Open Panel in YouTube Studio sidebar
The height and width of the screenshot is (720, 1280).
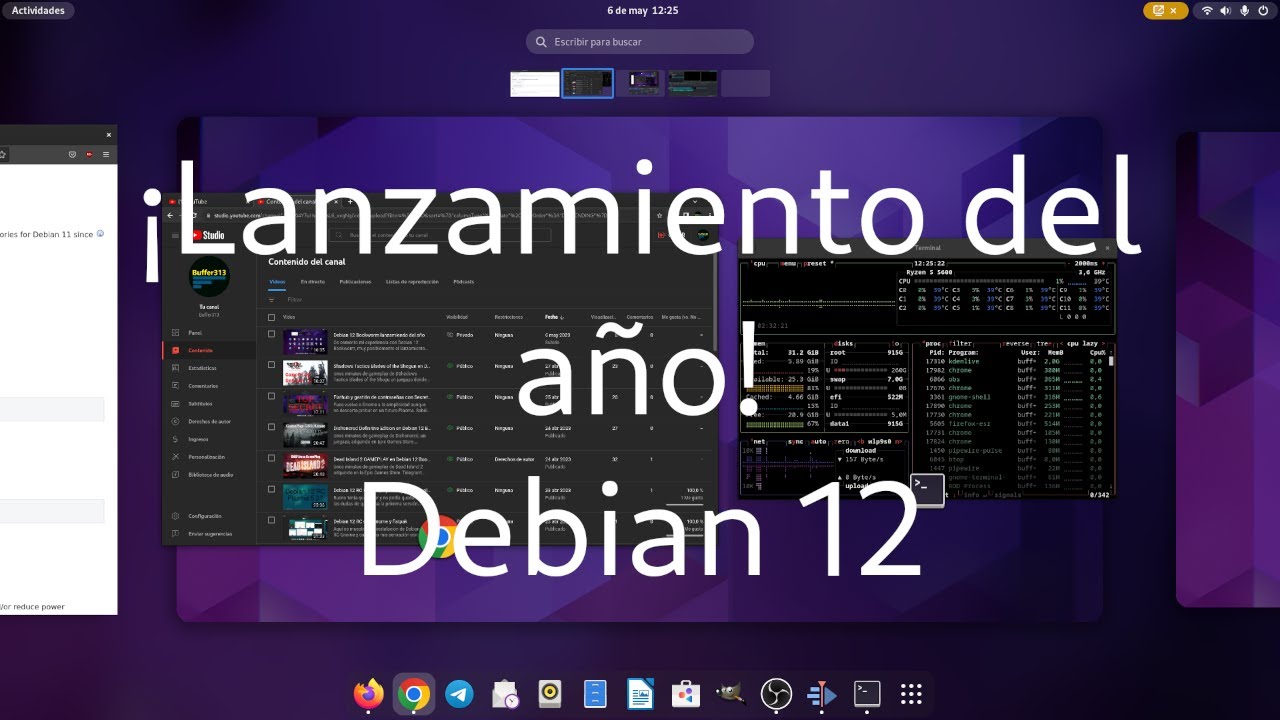[x=209, y=332]
